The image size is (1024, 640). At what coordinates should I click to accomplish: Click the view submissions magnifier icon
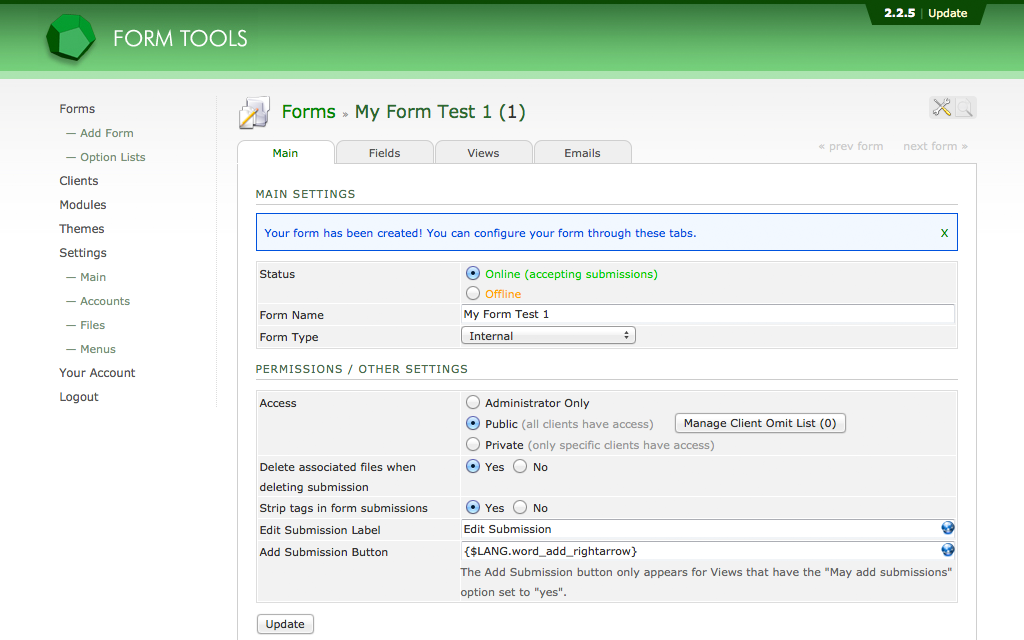pos(965,108)
